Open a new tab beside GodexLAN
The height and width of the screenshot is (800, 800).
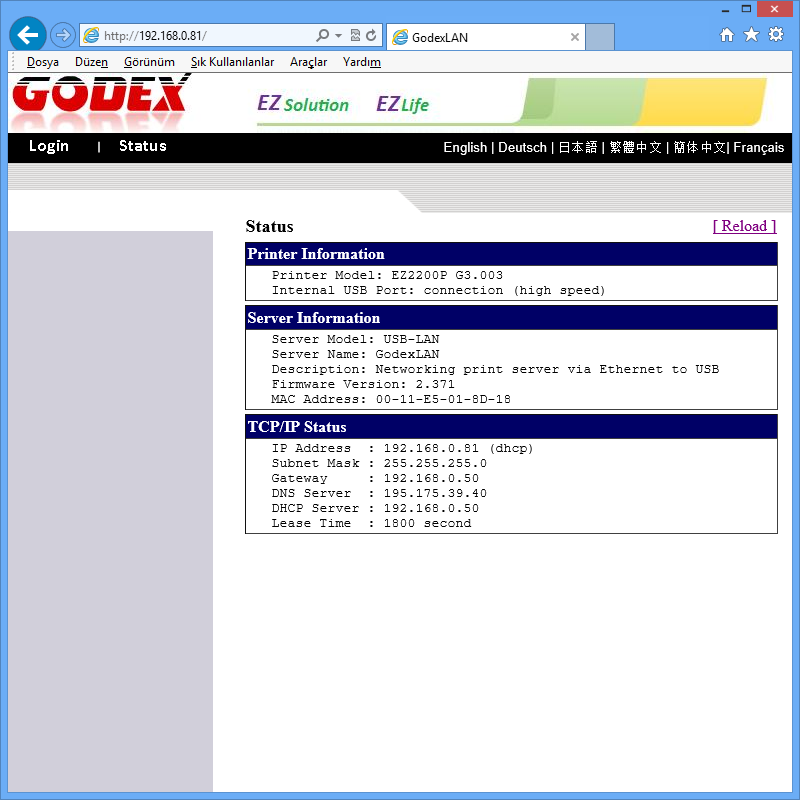600,38
